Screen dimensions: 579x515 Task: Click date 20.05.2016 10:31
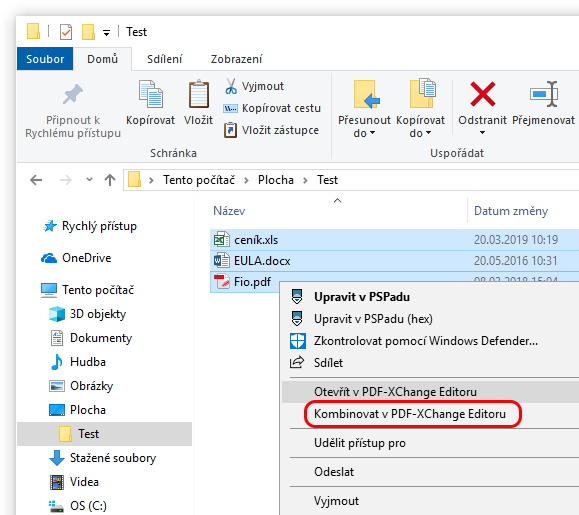pyautogui.click(x=515, y=261)
